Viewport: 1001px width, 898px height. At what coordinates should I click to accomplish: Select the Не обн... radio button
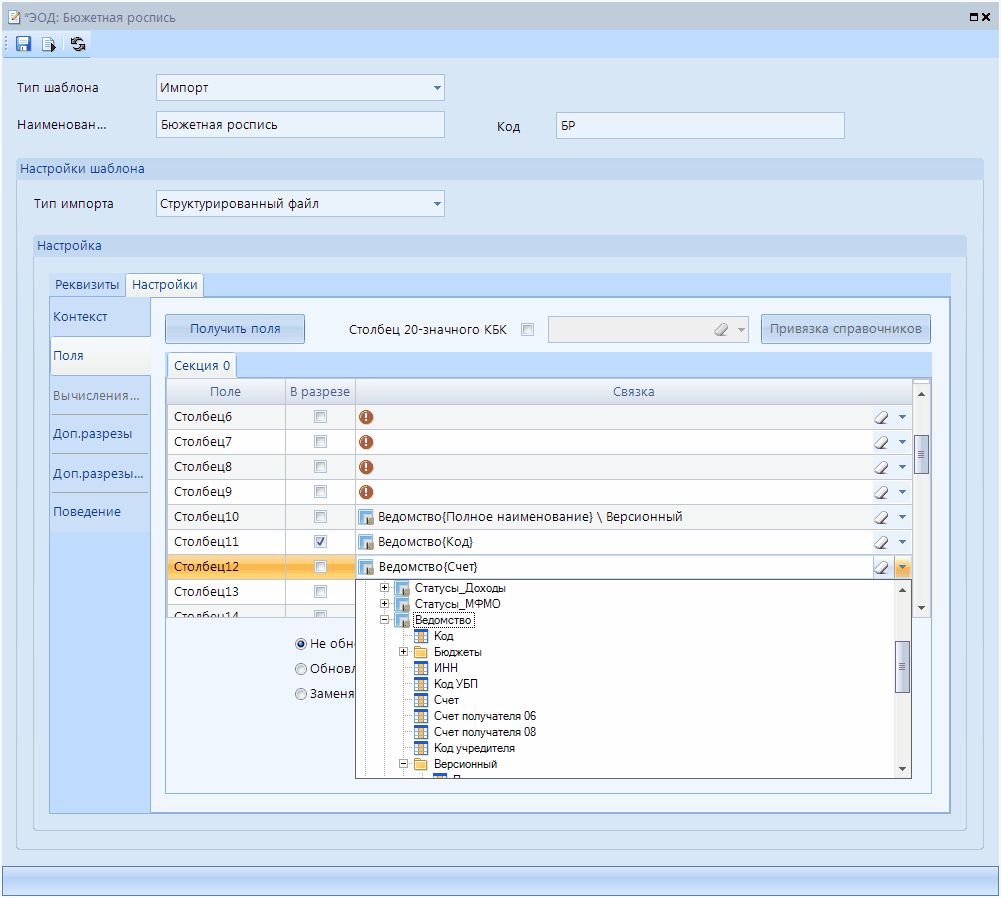301,645
